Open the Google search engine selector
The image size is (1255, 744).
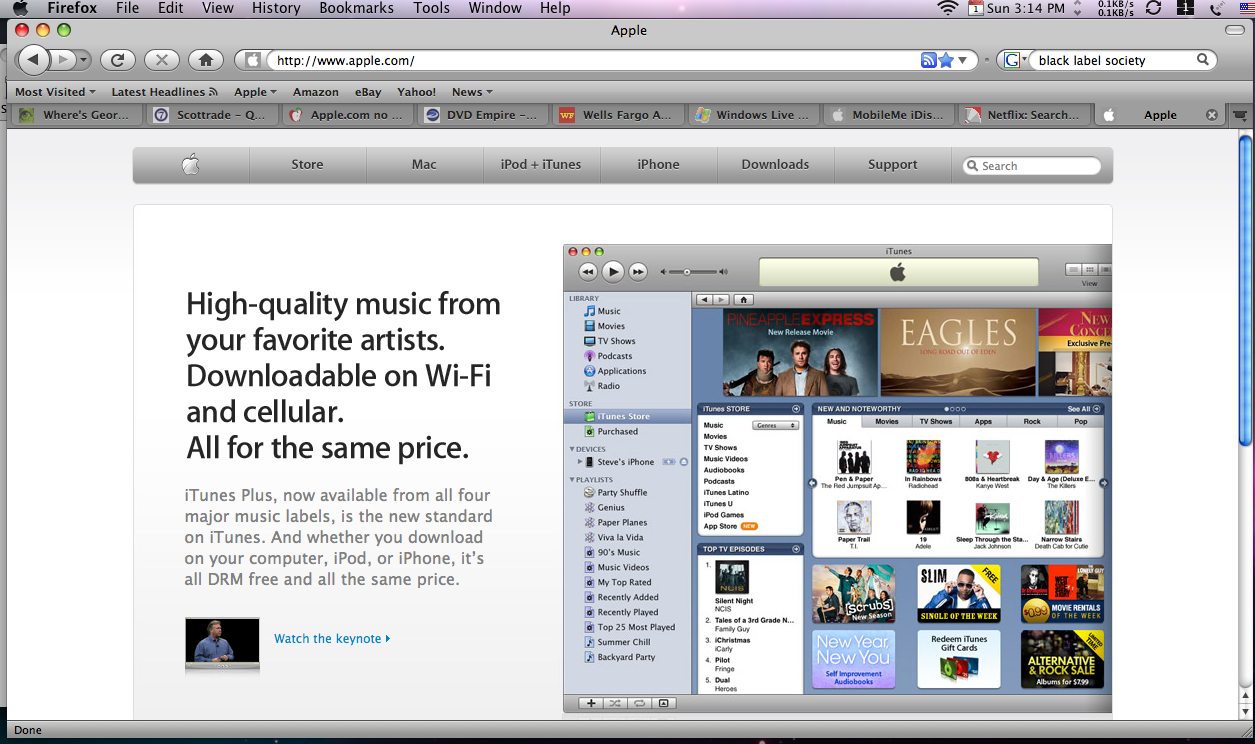(1016, 60)
